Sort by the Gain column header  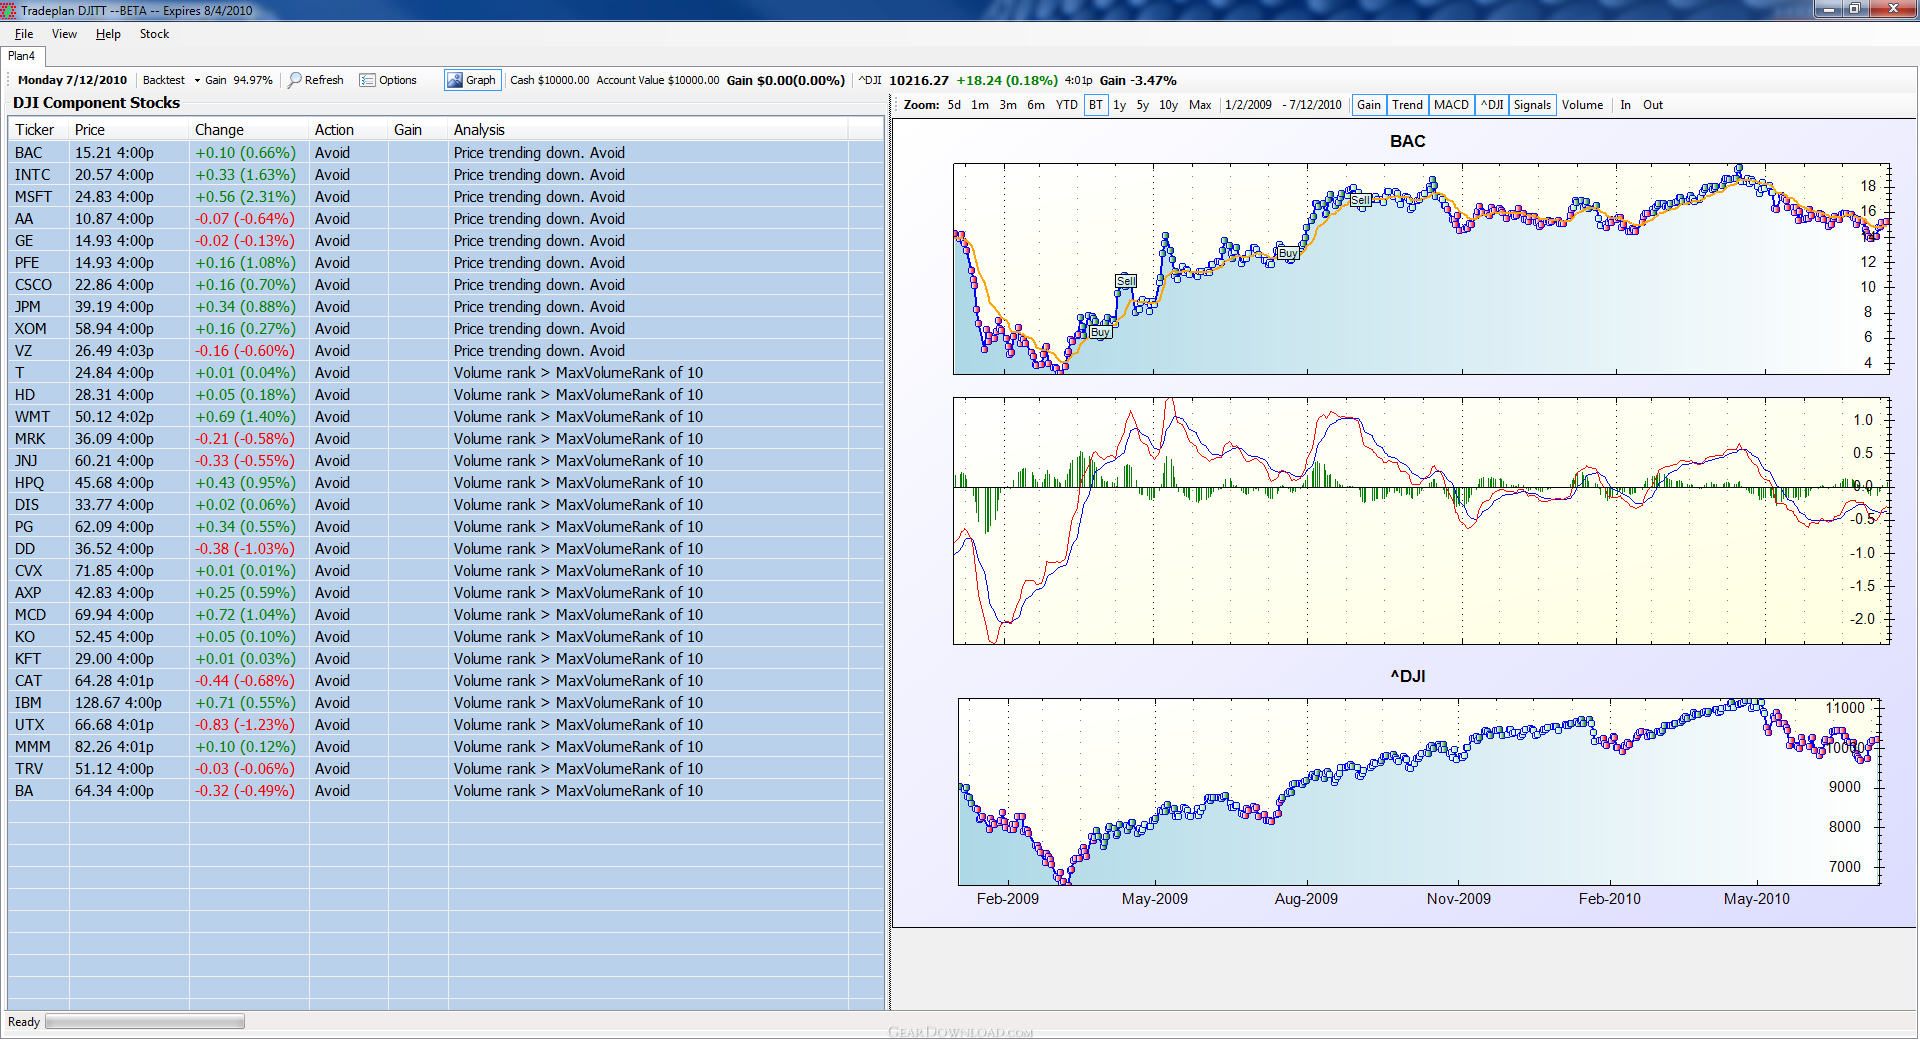(x=418, y=130)
